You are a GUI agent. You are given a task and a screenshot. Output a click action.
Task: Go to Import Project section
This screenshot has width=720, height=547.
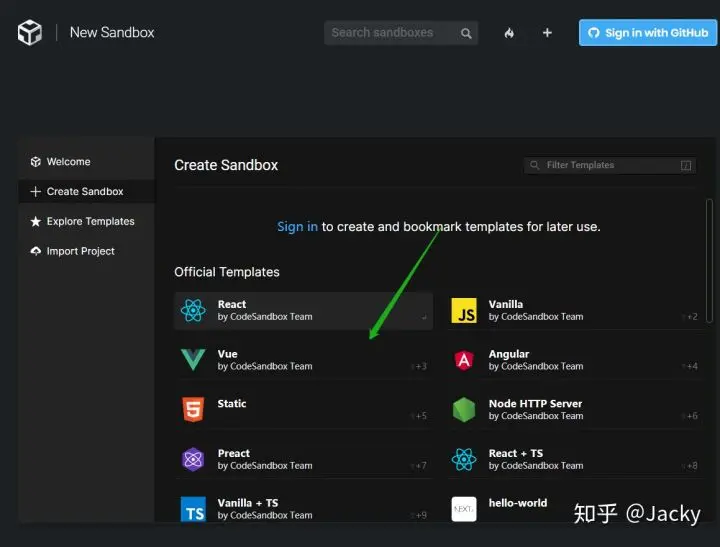coord(80,251)
